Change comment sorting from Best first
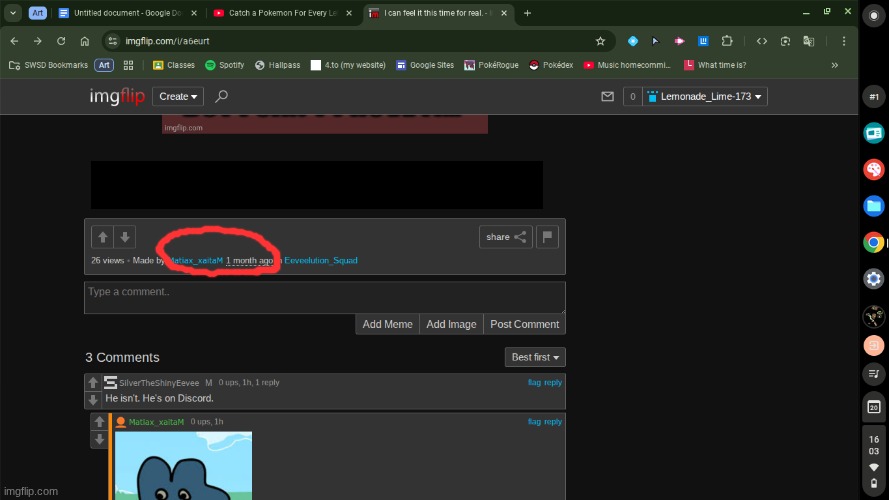Viewport: 889px width, 500px height. (x=537, y=357)
